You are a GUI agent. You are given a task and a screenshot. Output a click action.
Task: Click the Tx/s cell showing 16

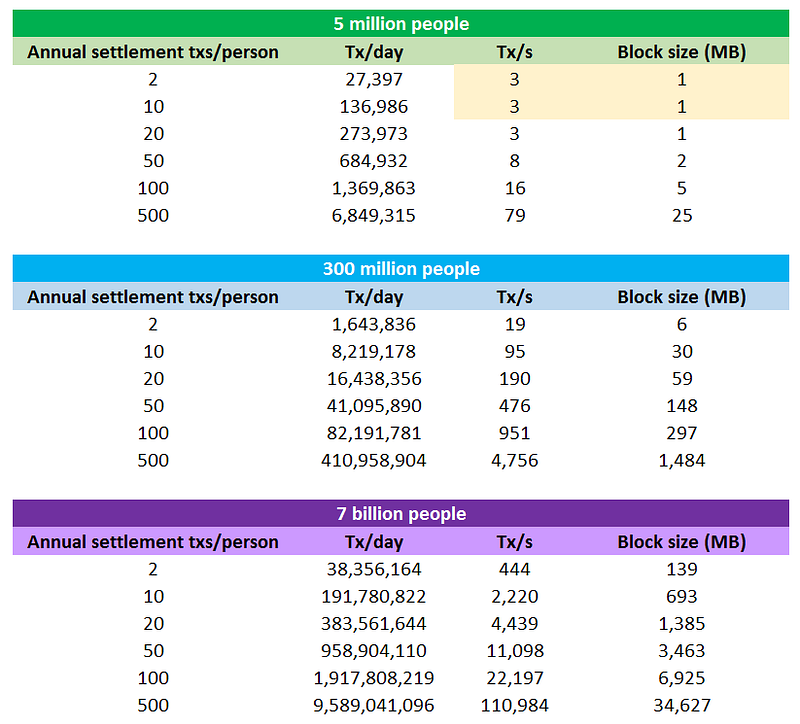pyautogui.click(x=514, y=188)
